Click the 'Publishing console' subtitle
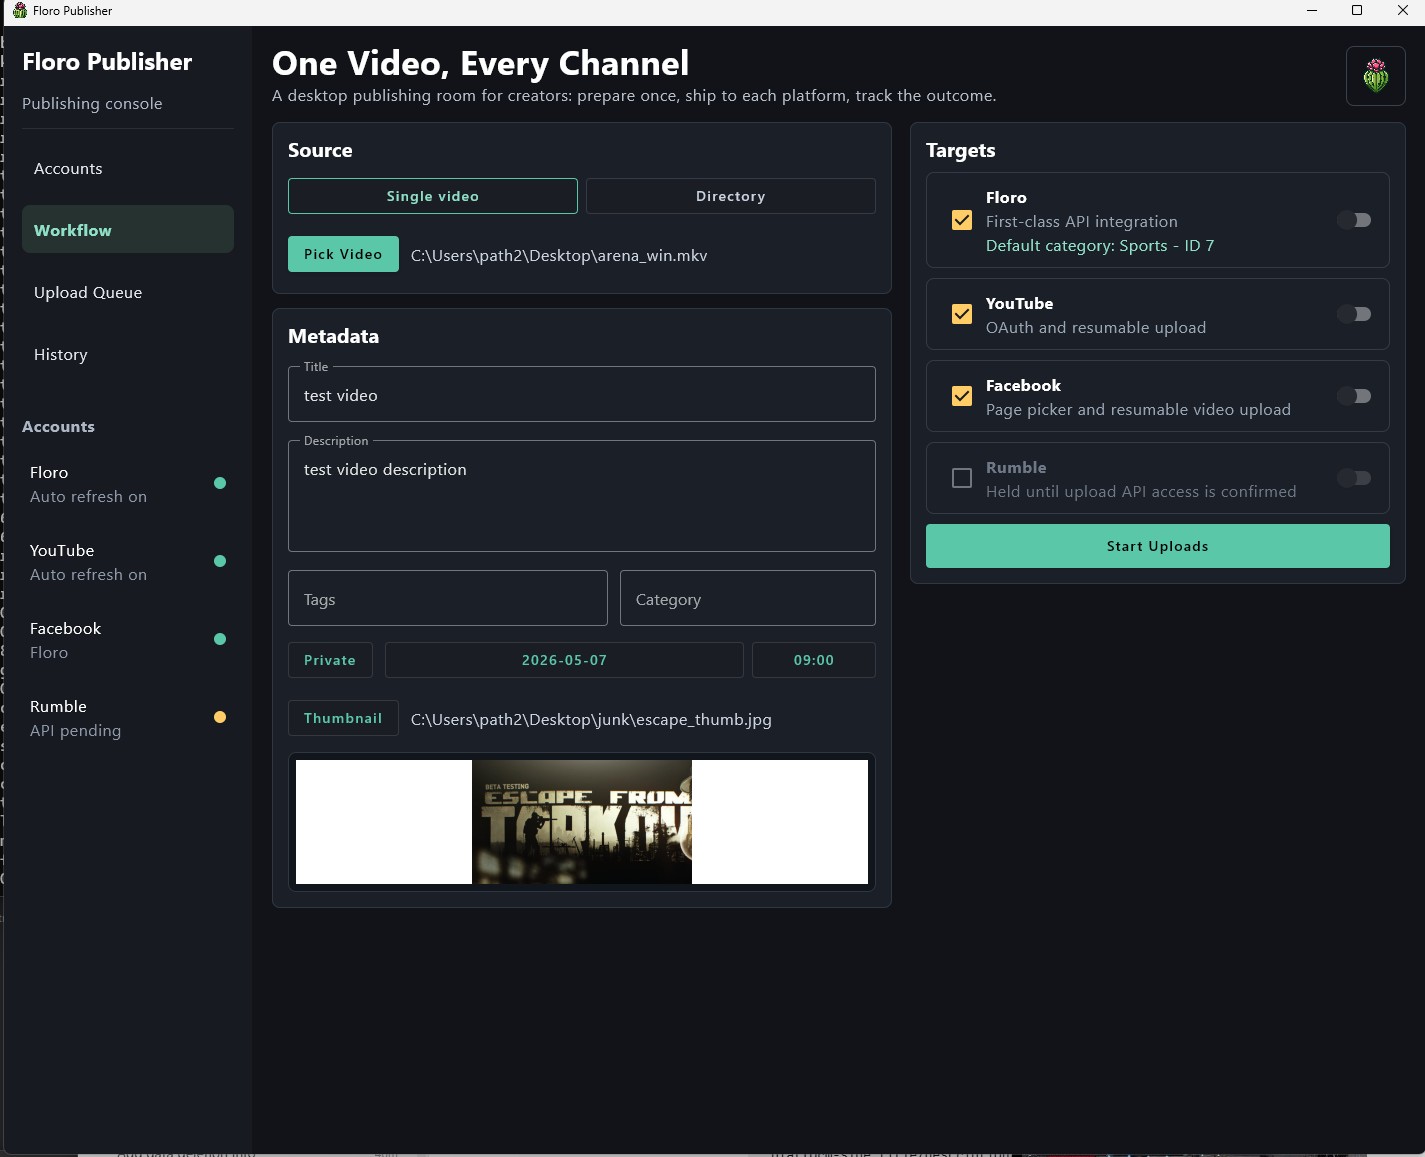This screenshot has height=1157, width=1425. 92,103
